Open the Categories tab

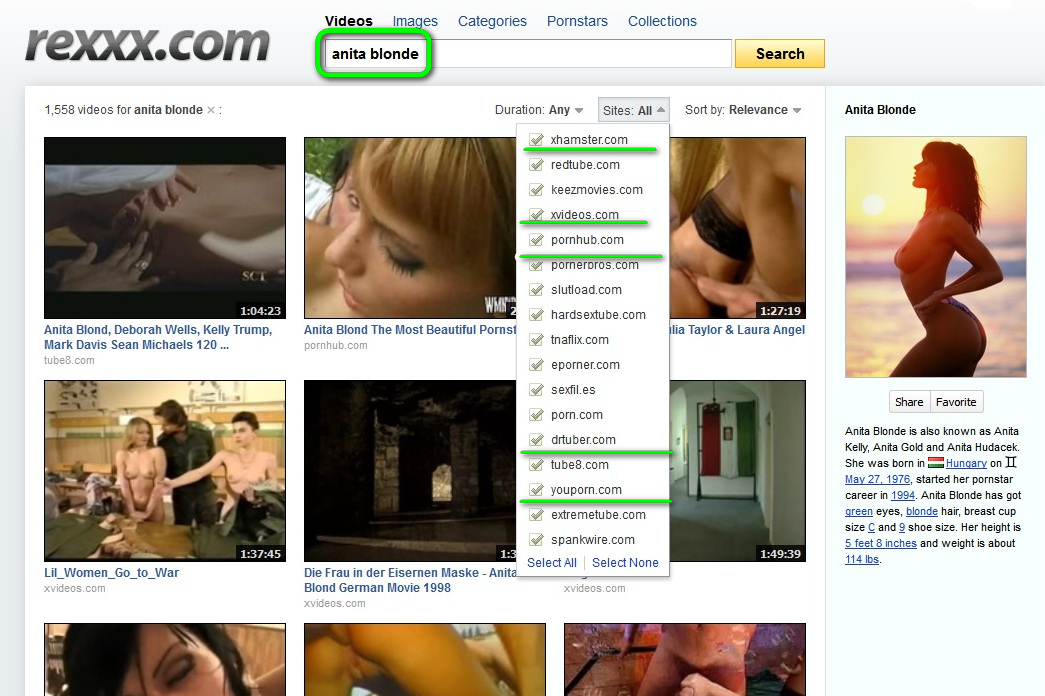492,21
